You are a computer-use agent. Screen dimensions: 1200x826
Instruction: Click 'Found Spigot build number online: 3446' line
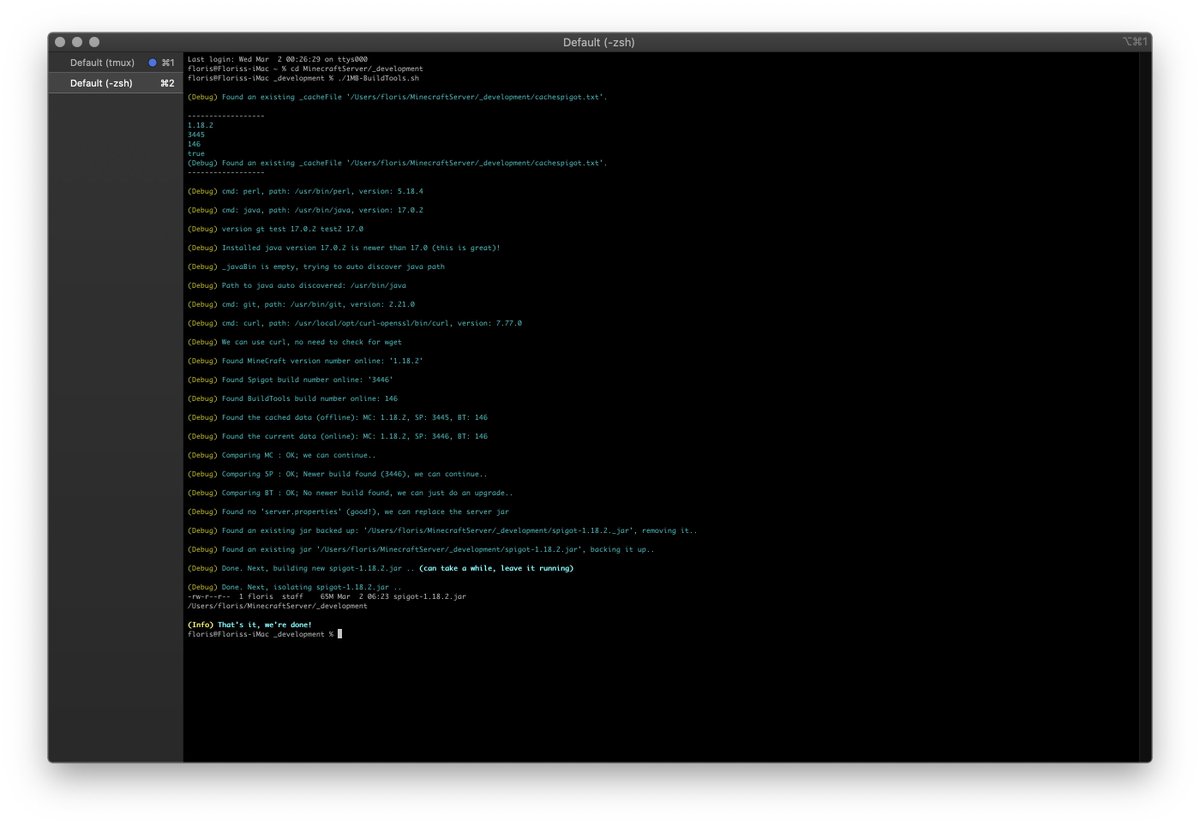291,380
